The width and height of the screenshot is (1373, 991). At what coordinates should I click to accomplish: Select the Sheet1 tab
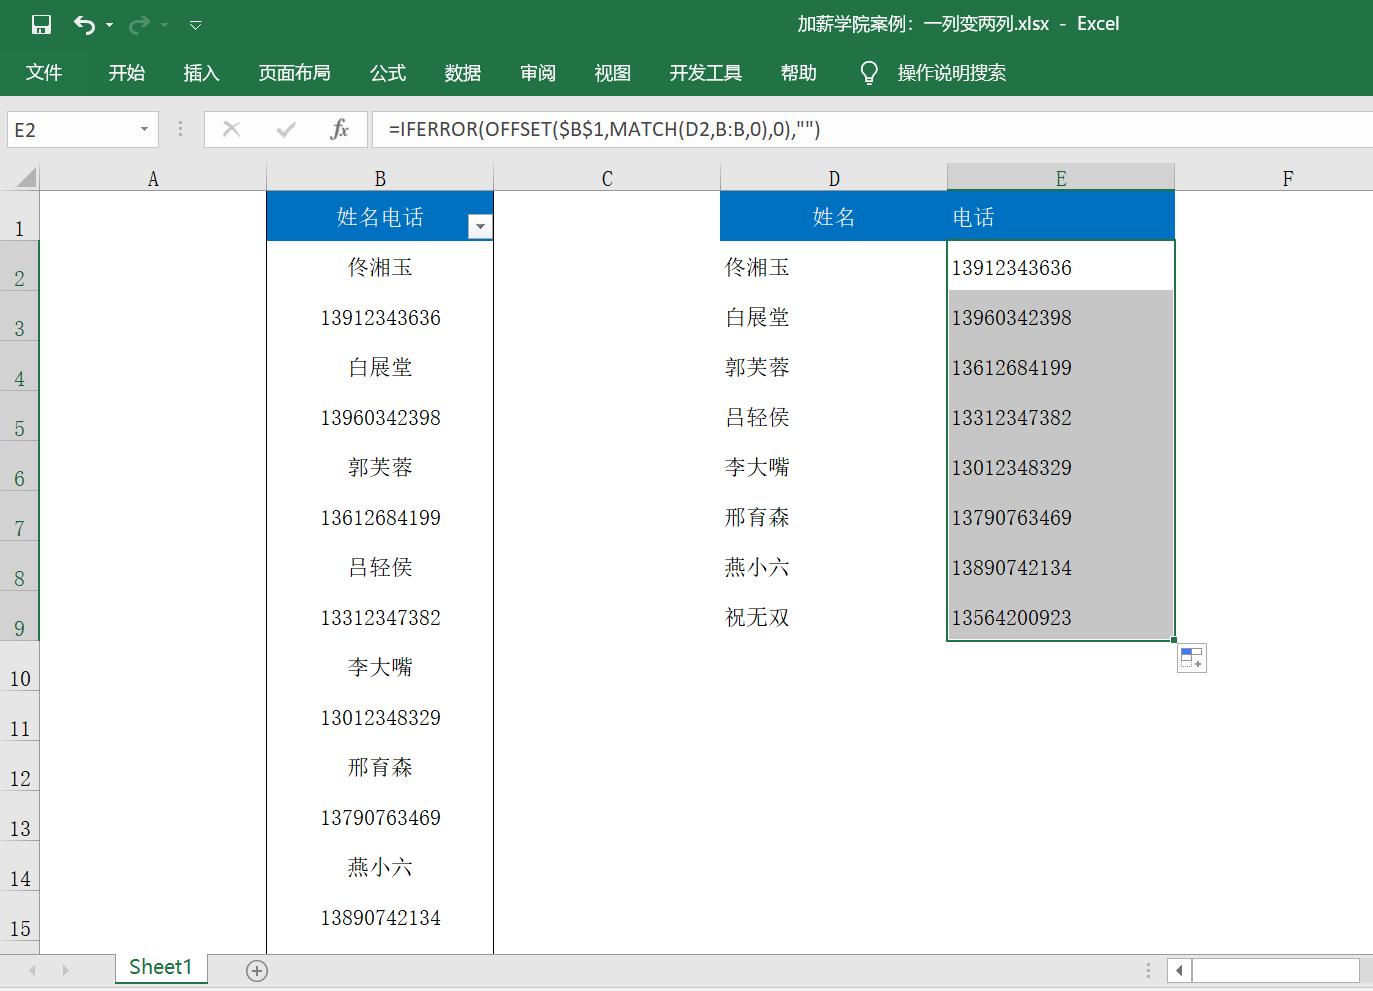tap(160, 967)
